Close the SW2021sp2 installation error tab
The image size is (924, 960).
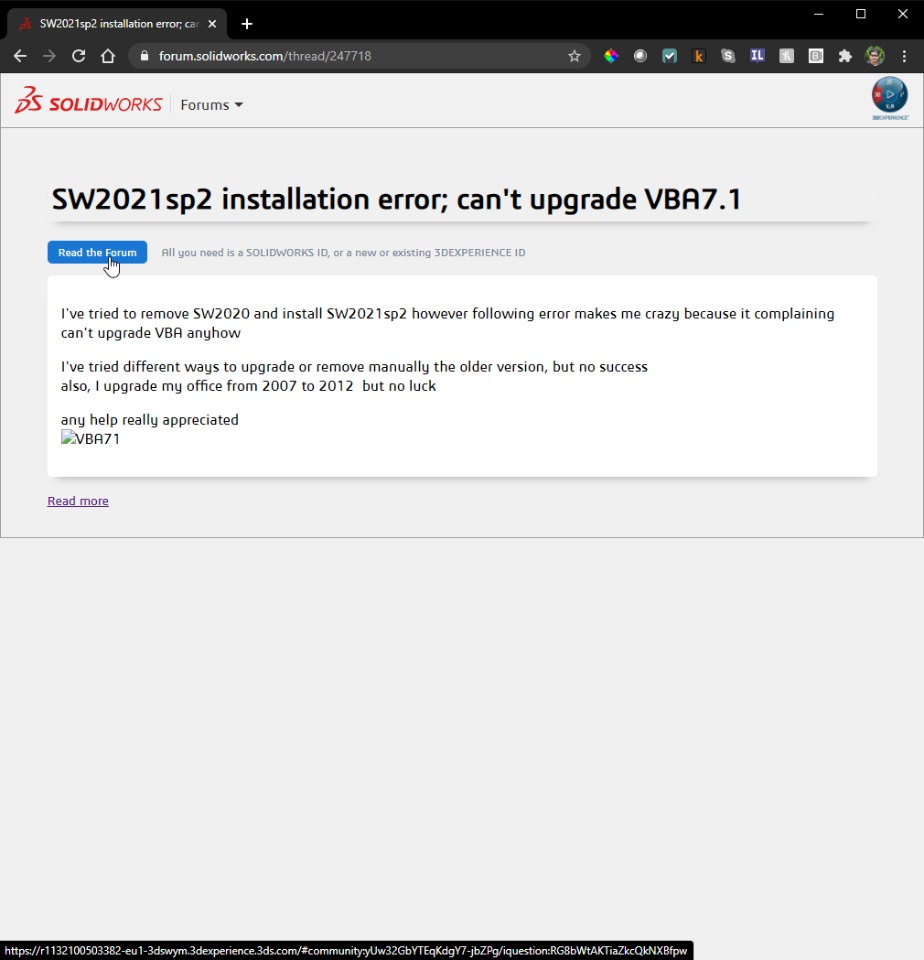212,24
